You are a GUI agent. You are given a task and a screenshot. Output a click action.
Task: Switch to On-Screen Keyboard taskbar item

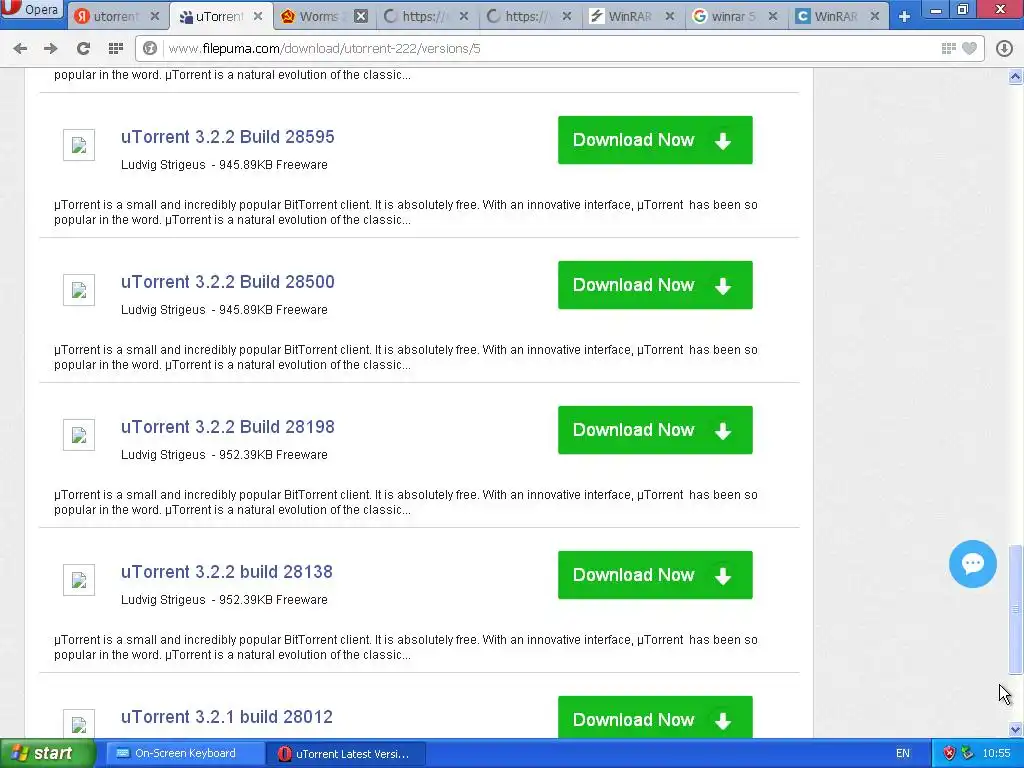point(185,754)
